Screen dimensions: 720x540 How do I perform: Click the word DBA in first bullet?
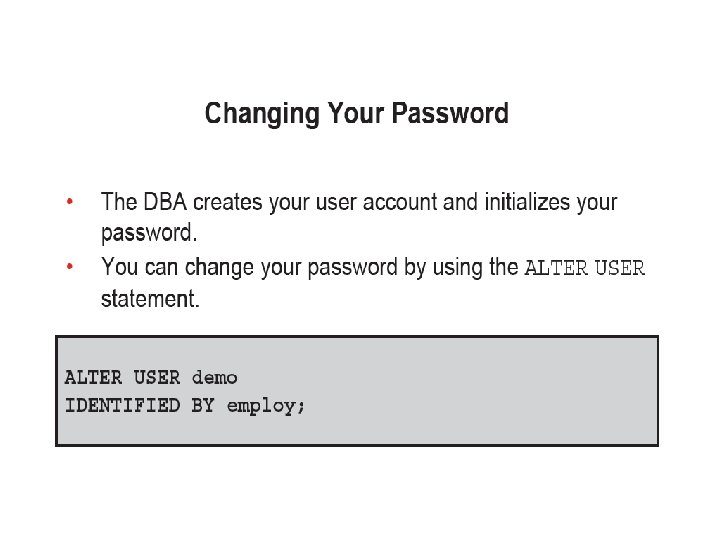(165, 202)
